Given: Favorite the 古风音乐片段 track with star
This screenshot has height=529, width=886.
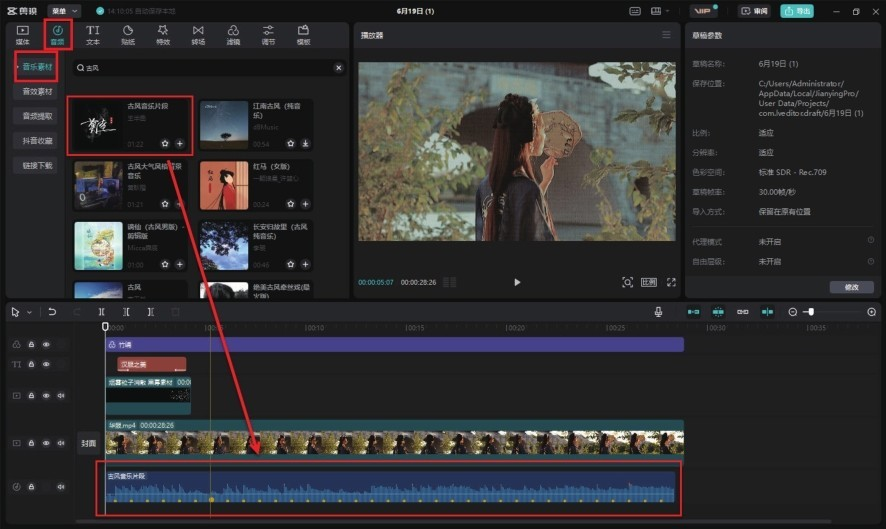Looking at the screenshot, I should click(165, 143).
